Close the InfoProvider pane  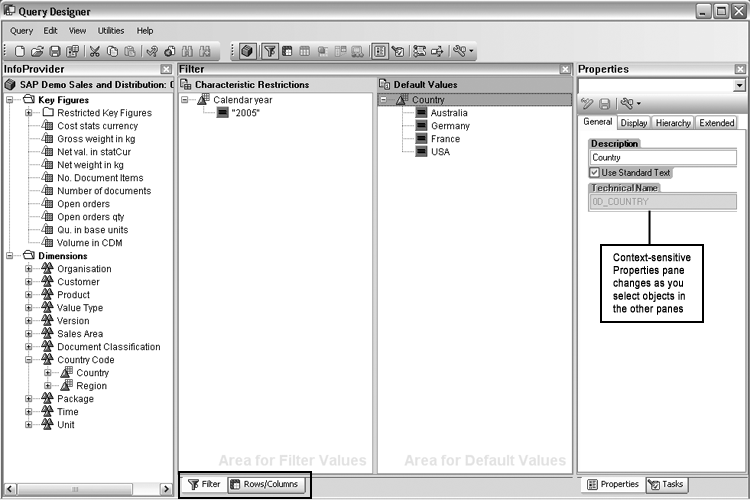166,69
